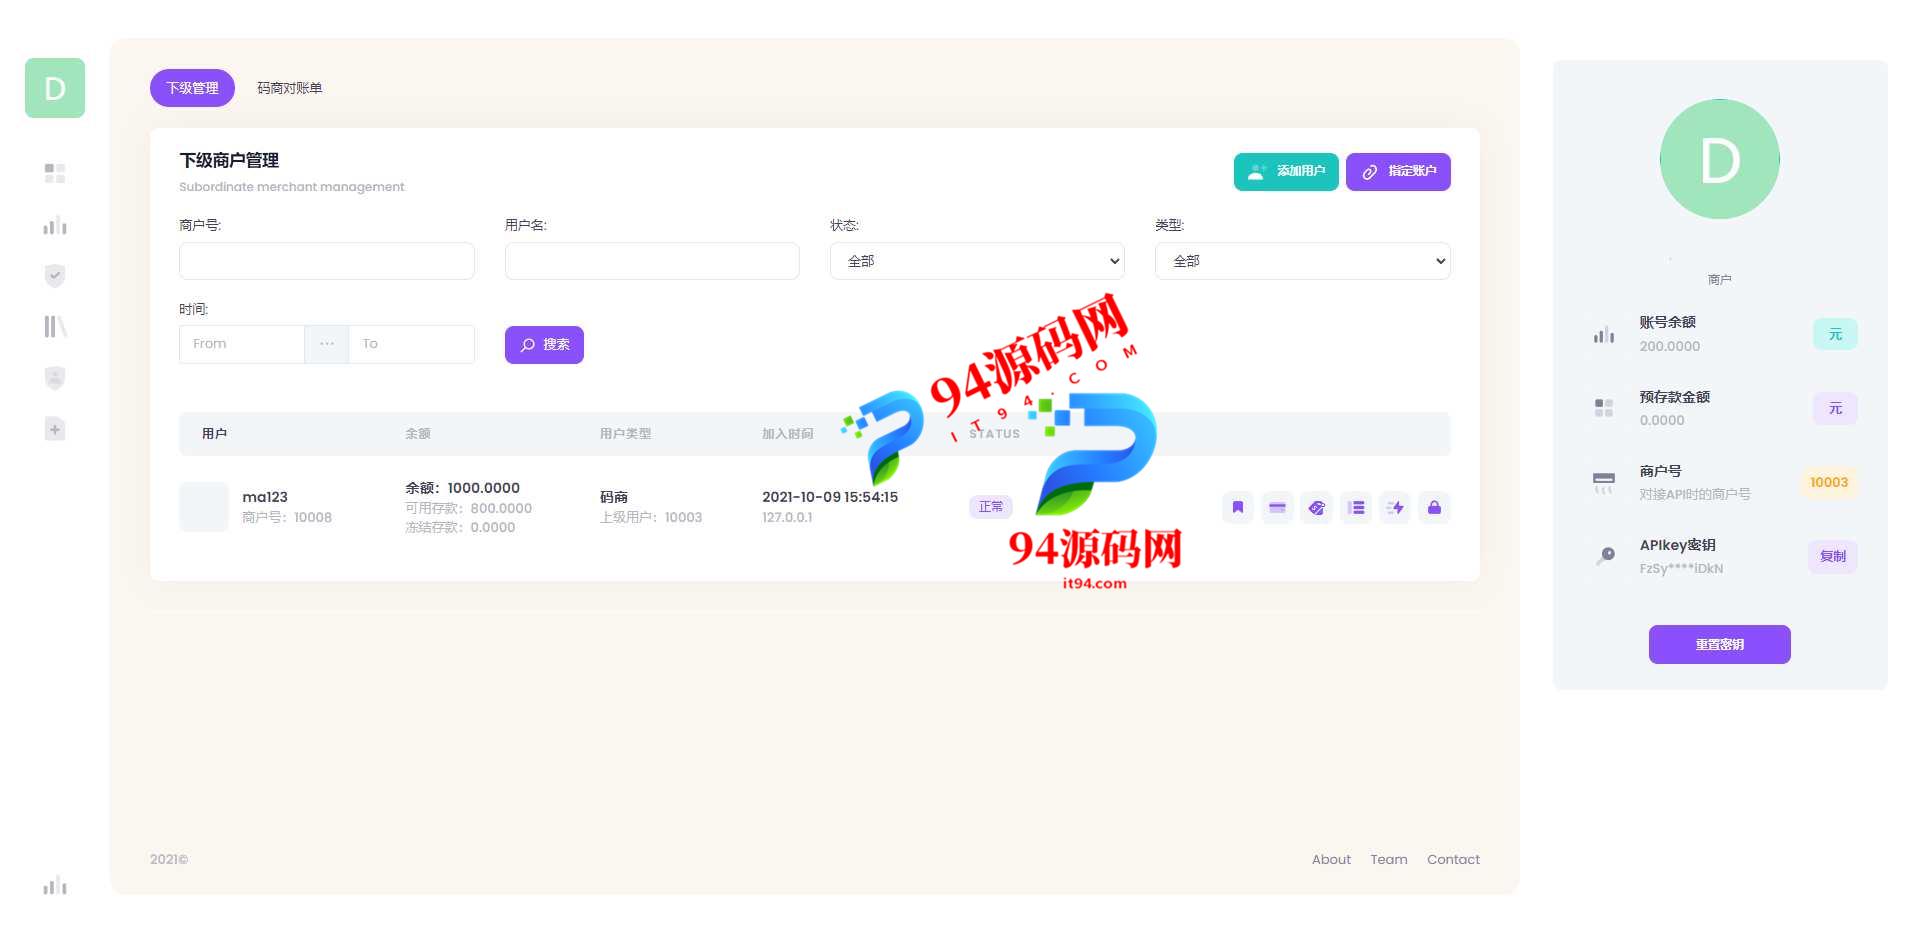Click 余额: 1000.0000 text
Viewport: 1915px width, 934px height.
coord(462,488)
